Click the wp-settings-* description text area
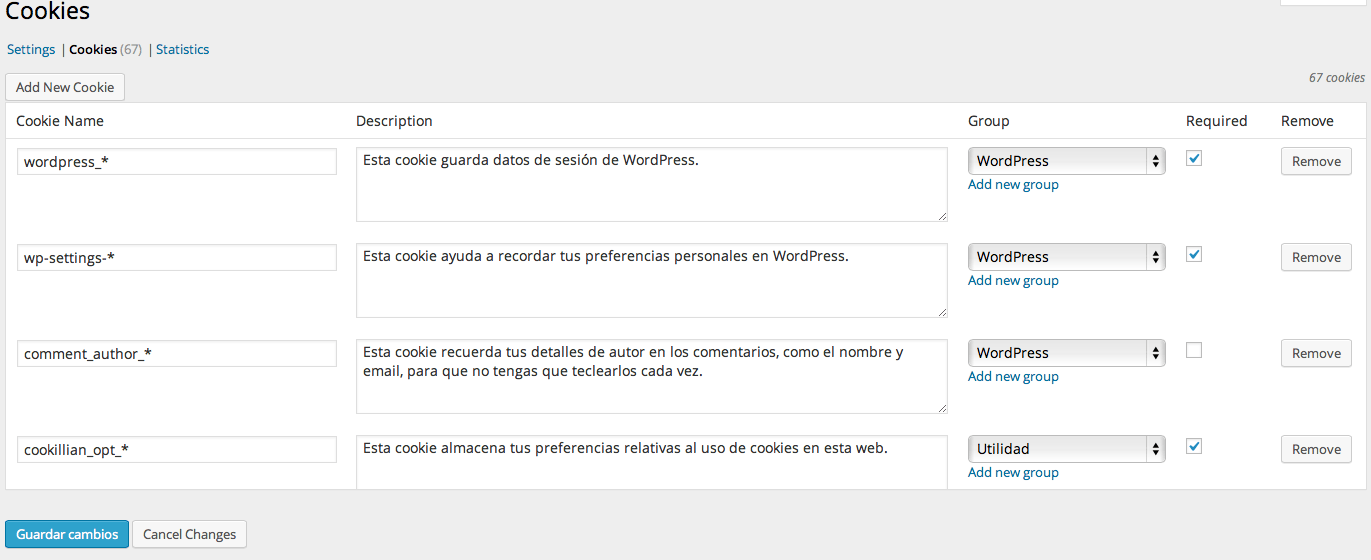Screen dimensions: 1371x560 coord(652,280)
